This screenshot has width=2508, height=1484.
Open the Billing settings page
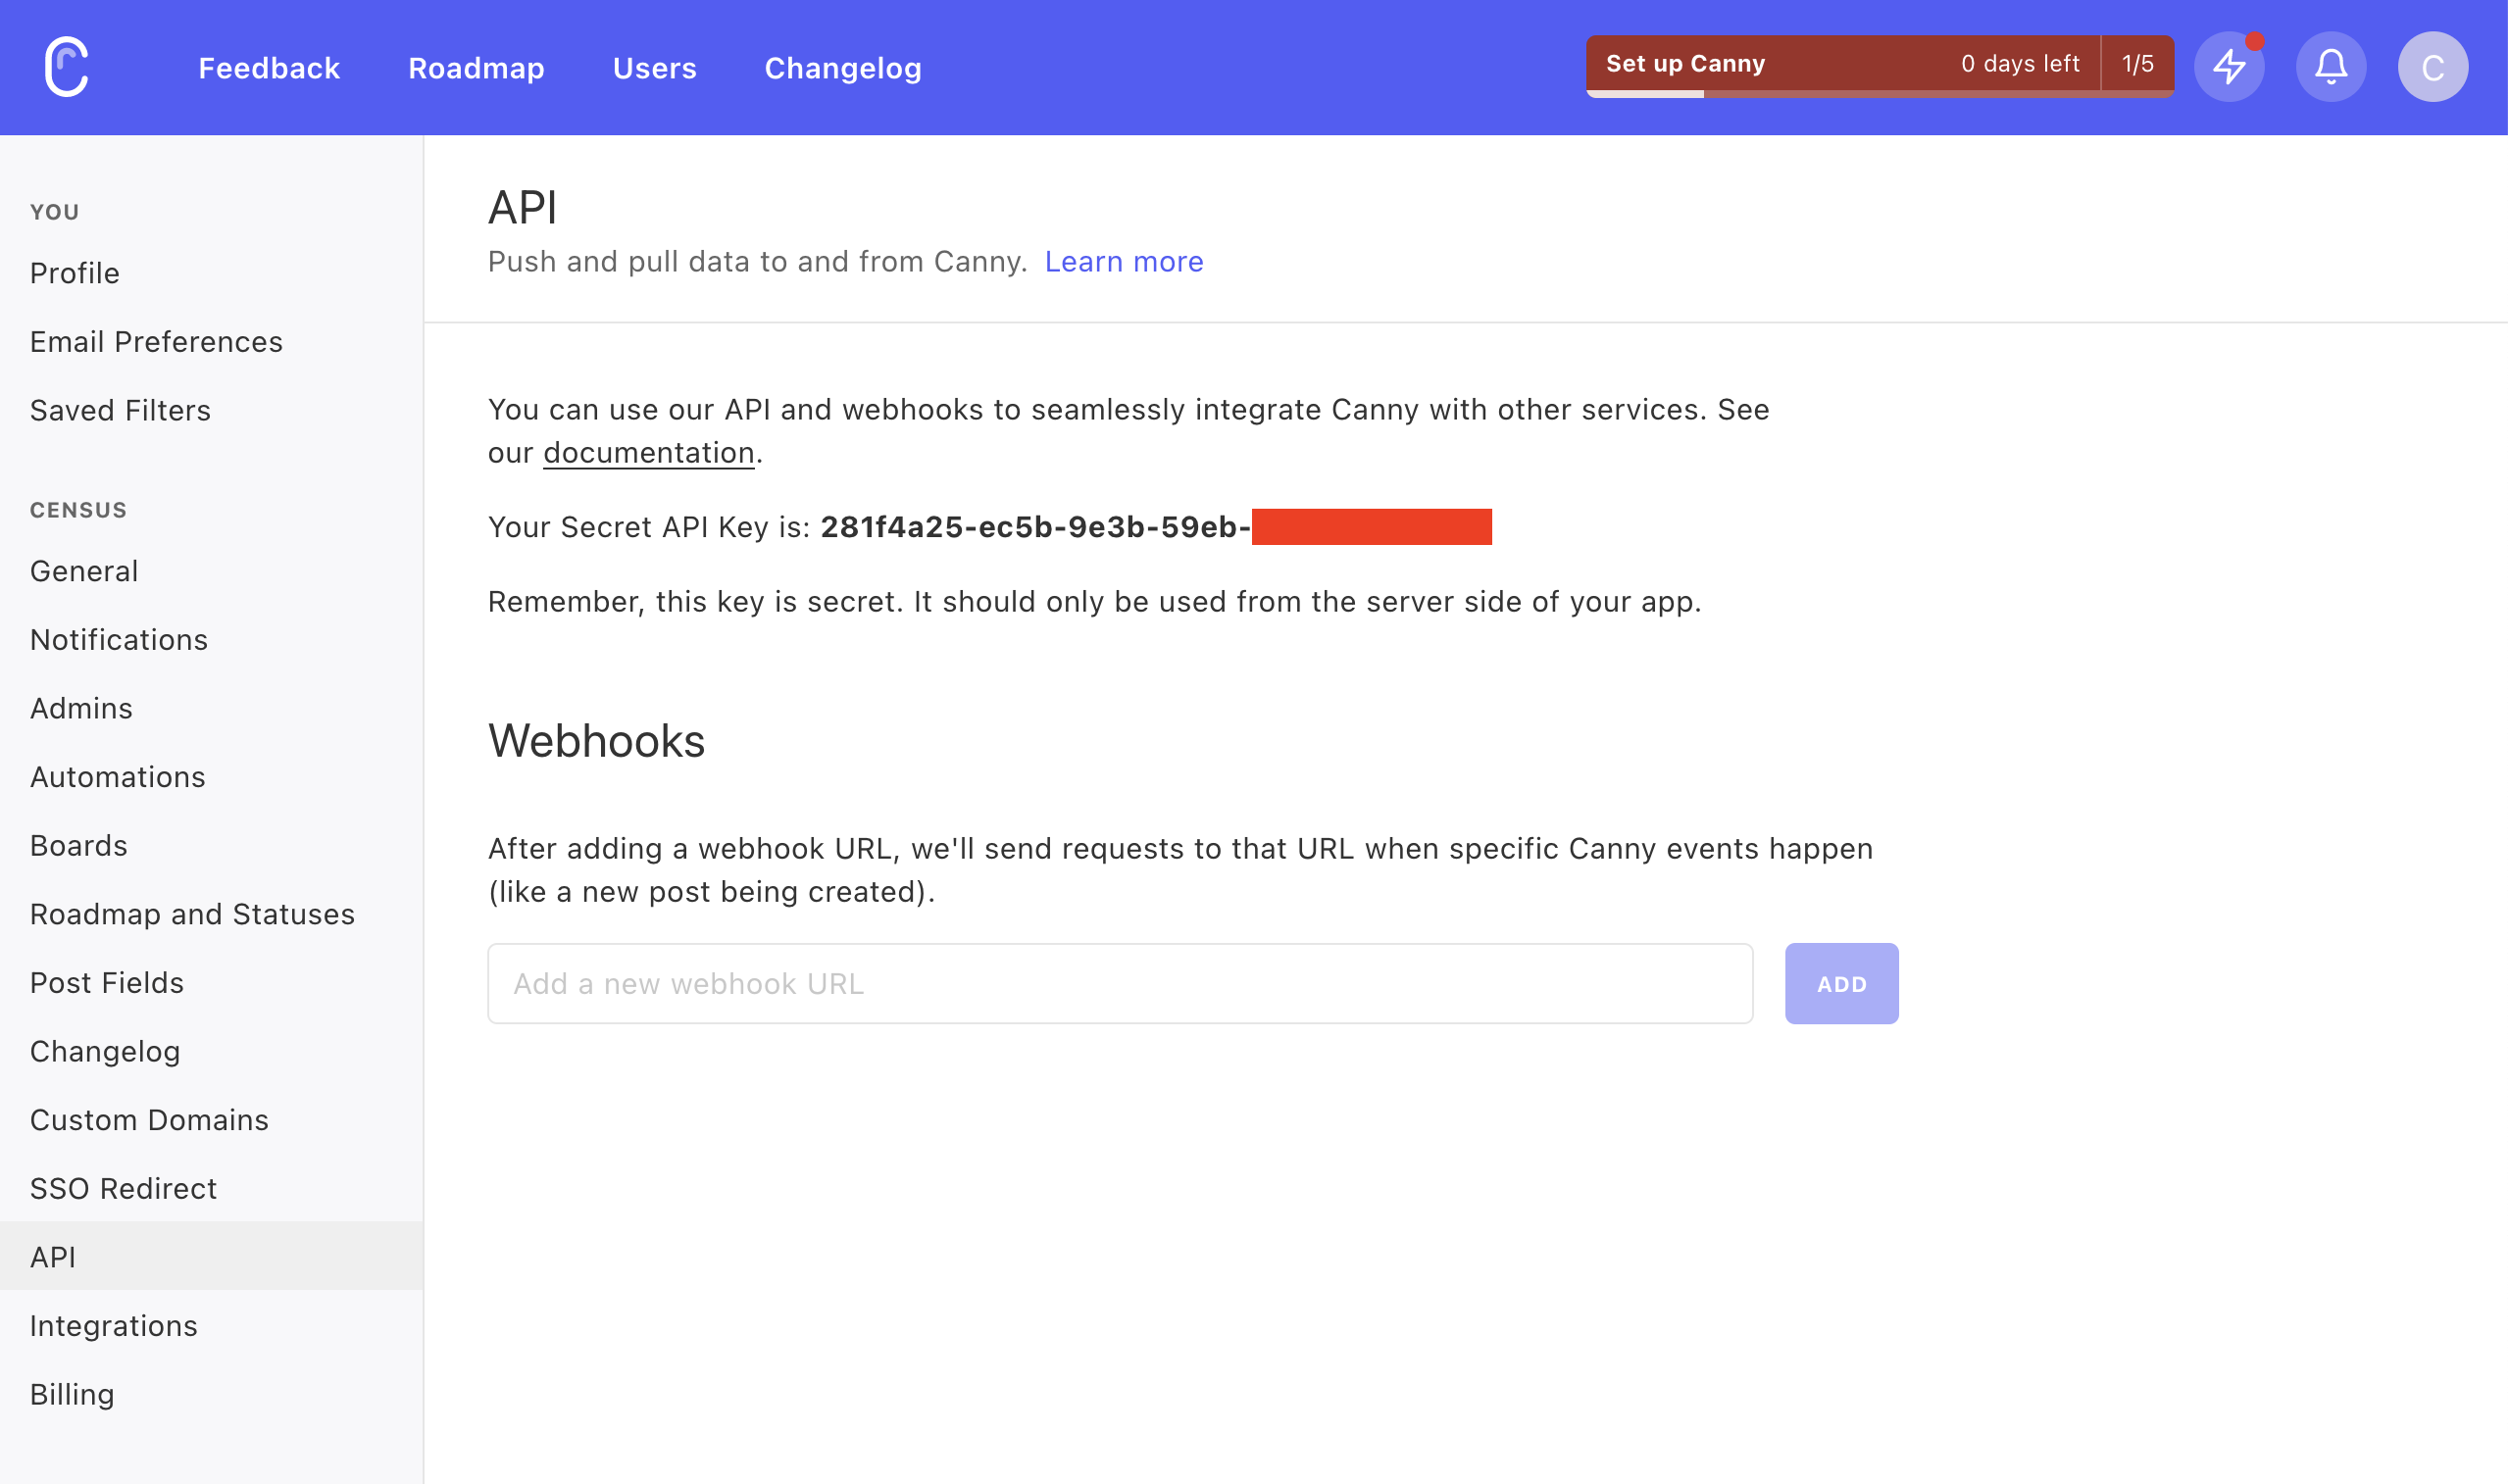(x=72, y=1394)
